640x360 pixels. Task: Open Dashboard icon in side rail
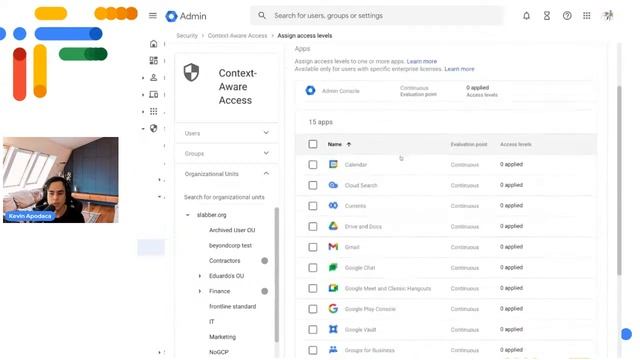tap(153, 60)
